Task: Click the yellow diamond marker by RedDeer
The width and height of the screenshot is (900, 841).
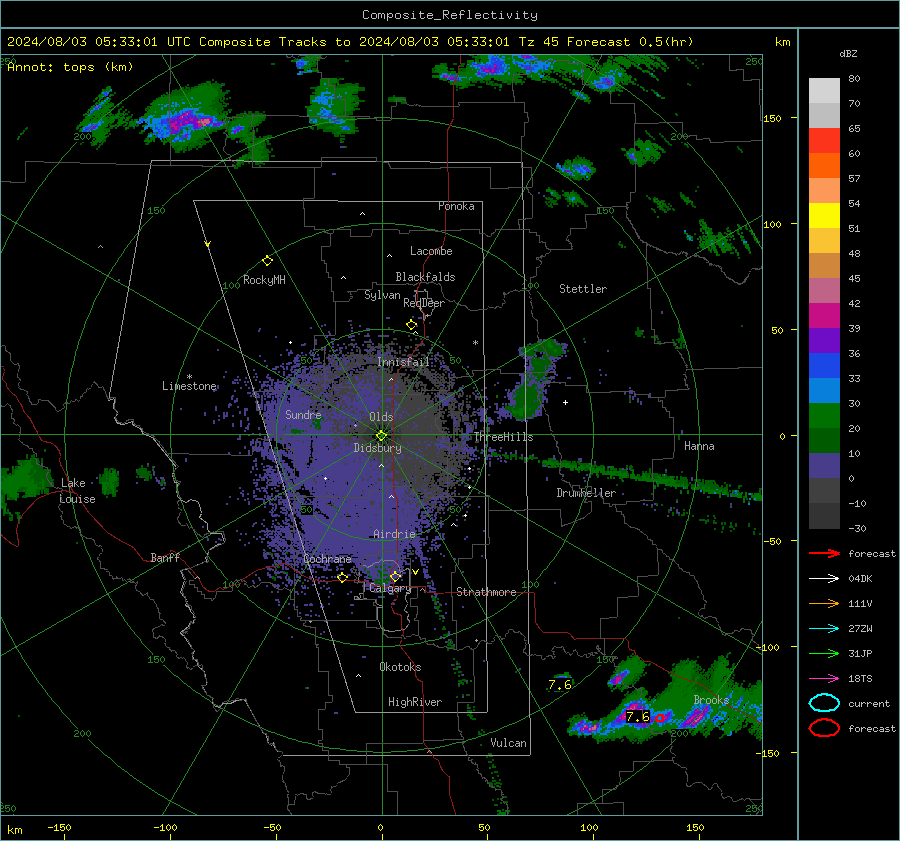Action: click(x=411, y=325)
